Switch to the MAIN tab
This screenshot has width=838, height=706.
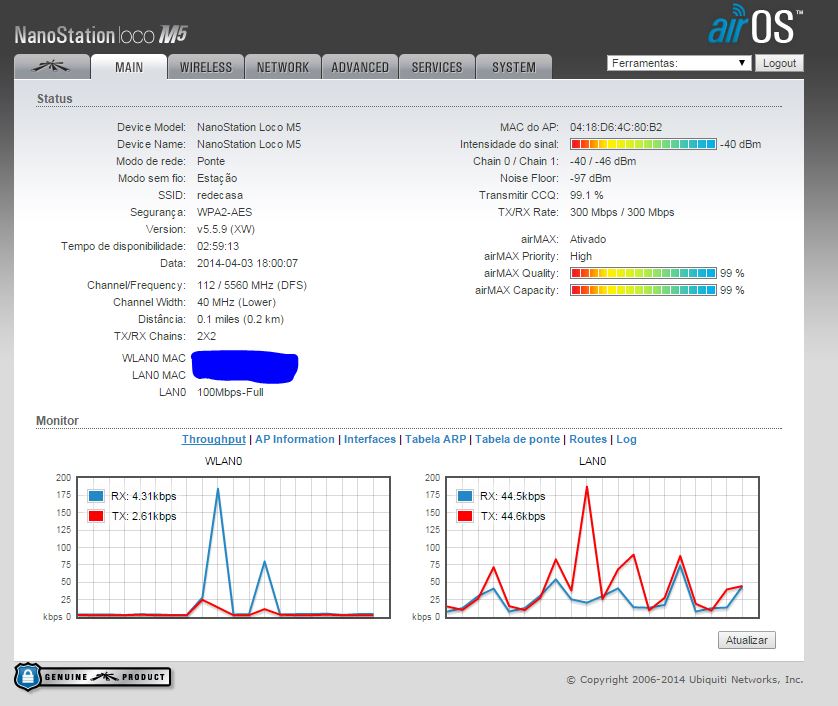click(x=129, y=67)
